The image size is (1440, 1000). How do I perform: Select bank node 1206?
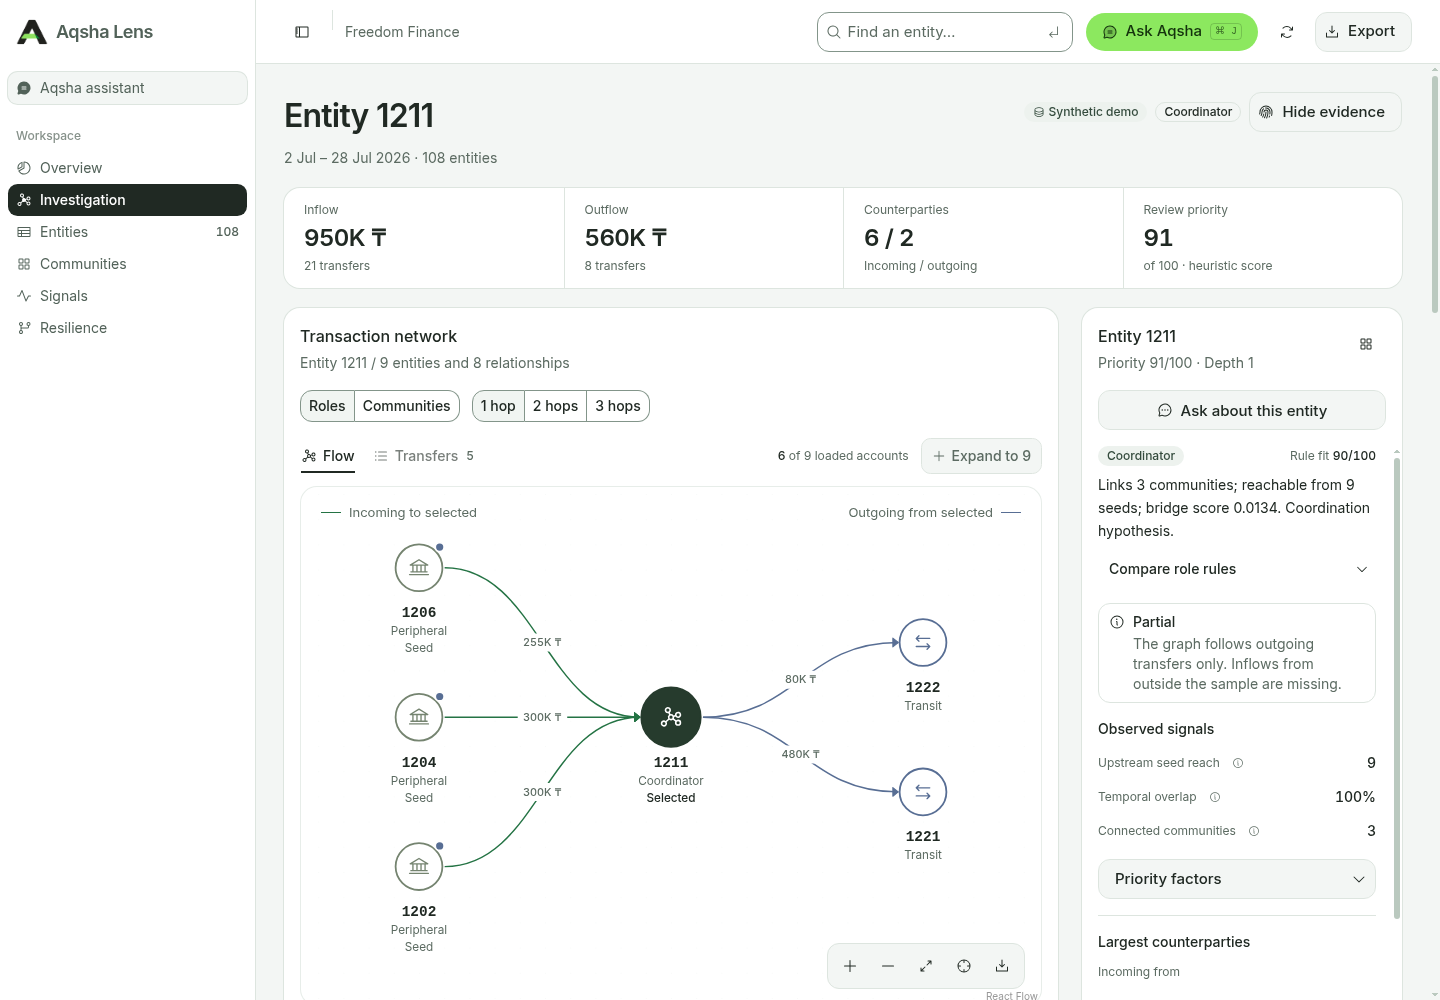tap(419, 568)
